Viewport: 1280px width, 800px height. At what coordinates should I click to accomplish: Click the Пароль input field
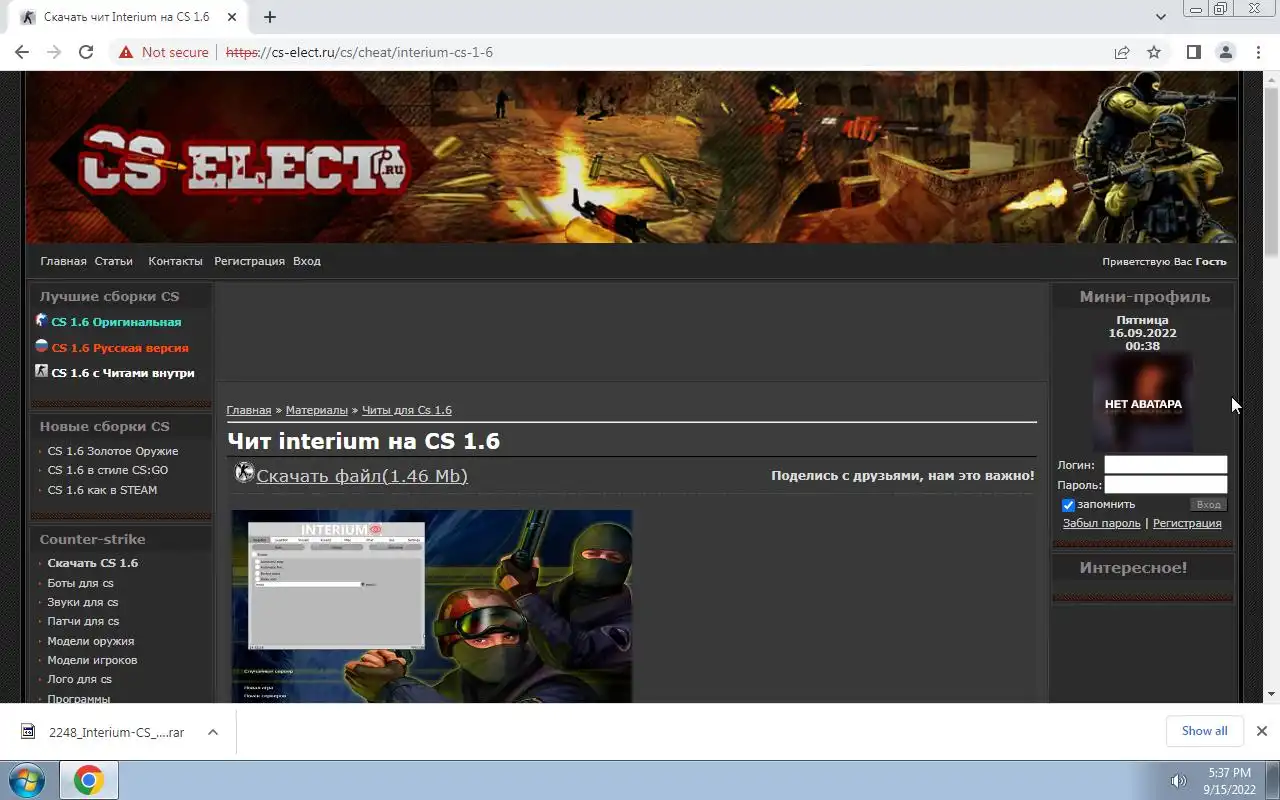1165,485
